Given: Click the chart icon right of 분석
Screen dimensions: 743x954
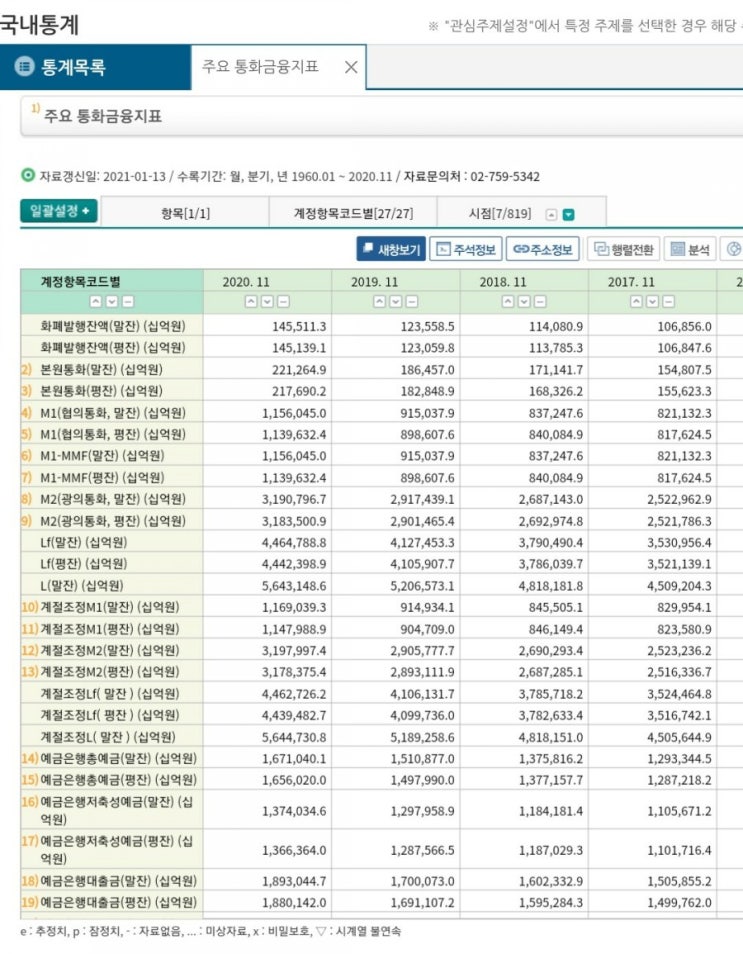Looking at the screenshot, I should pyautogui.click(x=733, y=249).
